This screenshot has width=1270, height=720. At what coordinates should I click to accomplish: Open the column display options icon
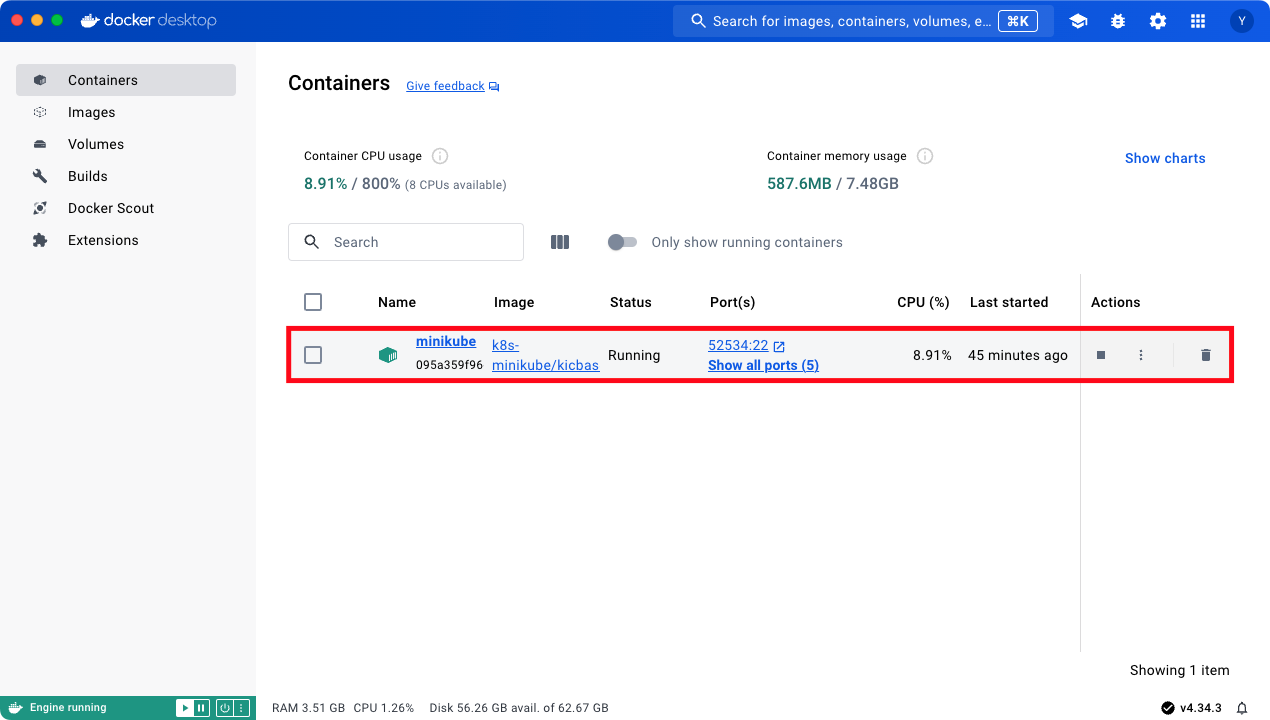pyautogui.click(x=560, y=242)
